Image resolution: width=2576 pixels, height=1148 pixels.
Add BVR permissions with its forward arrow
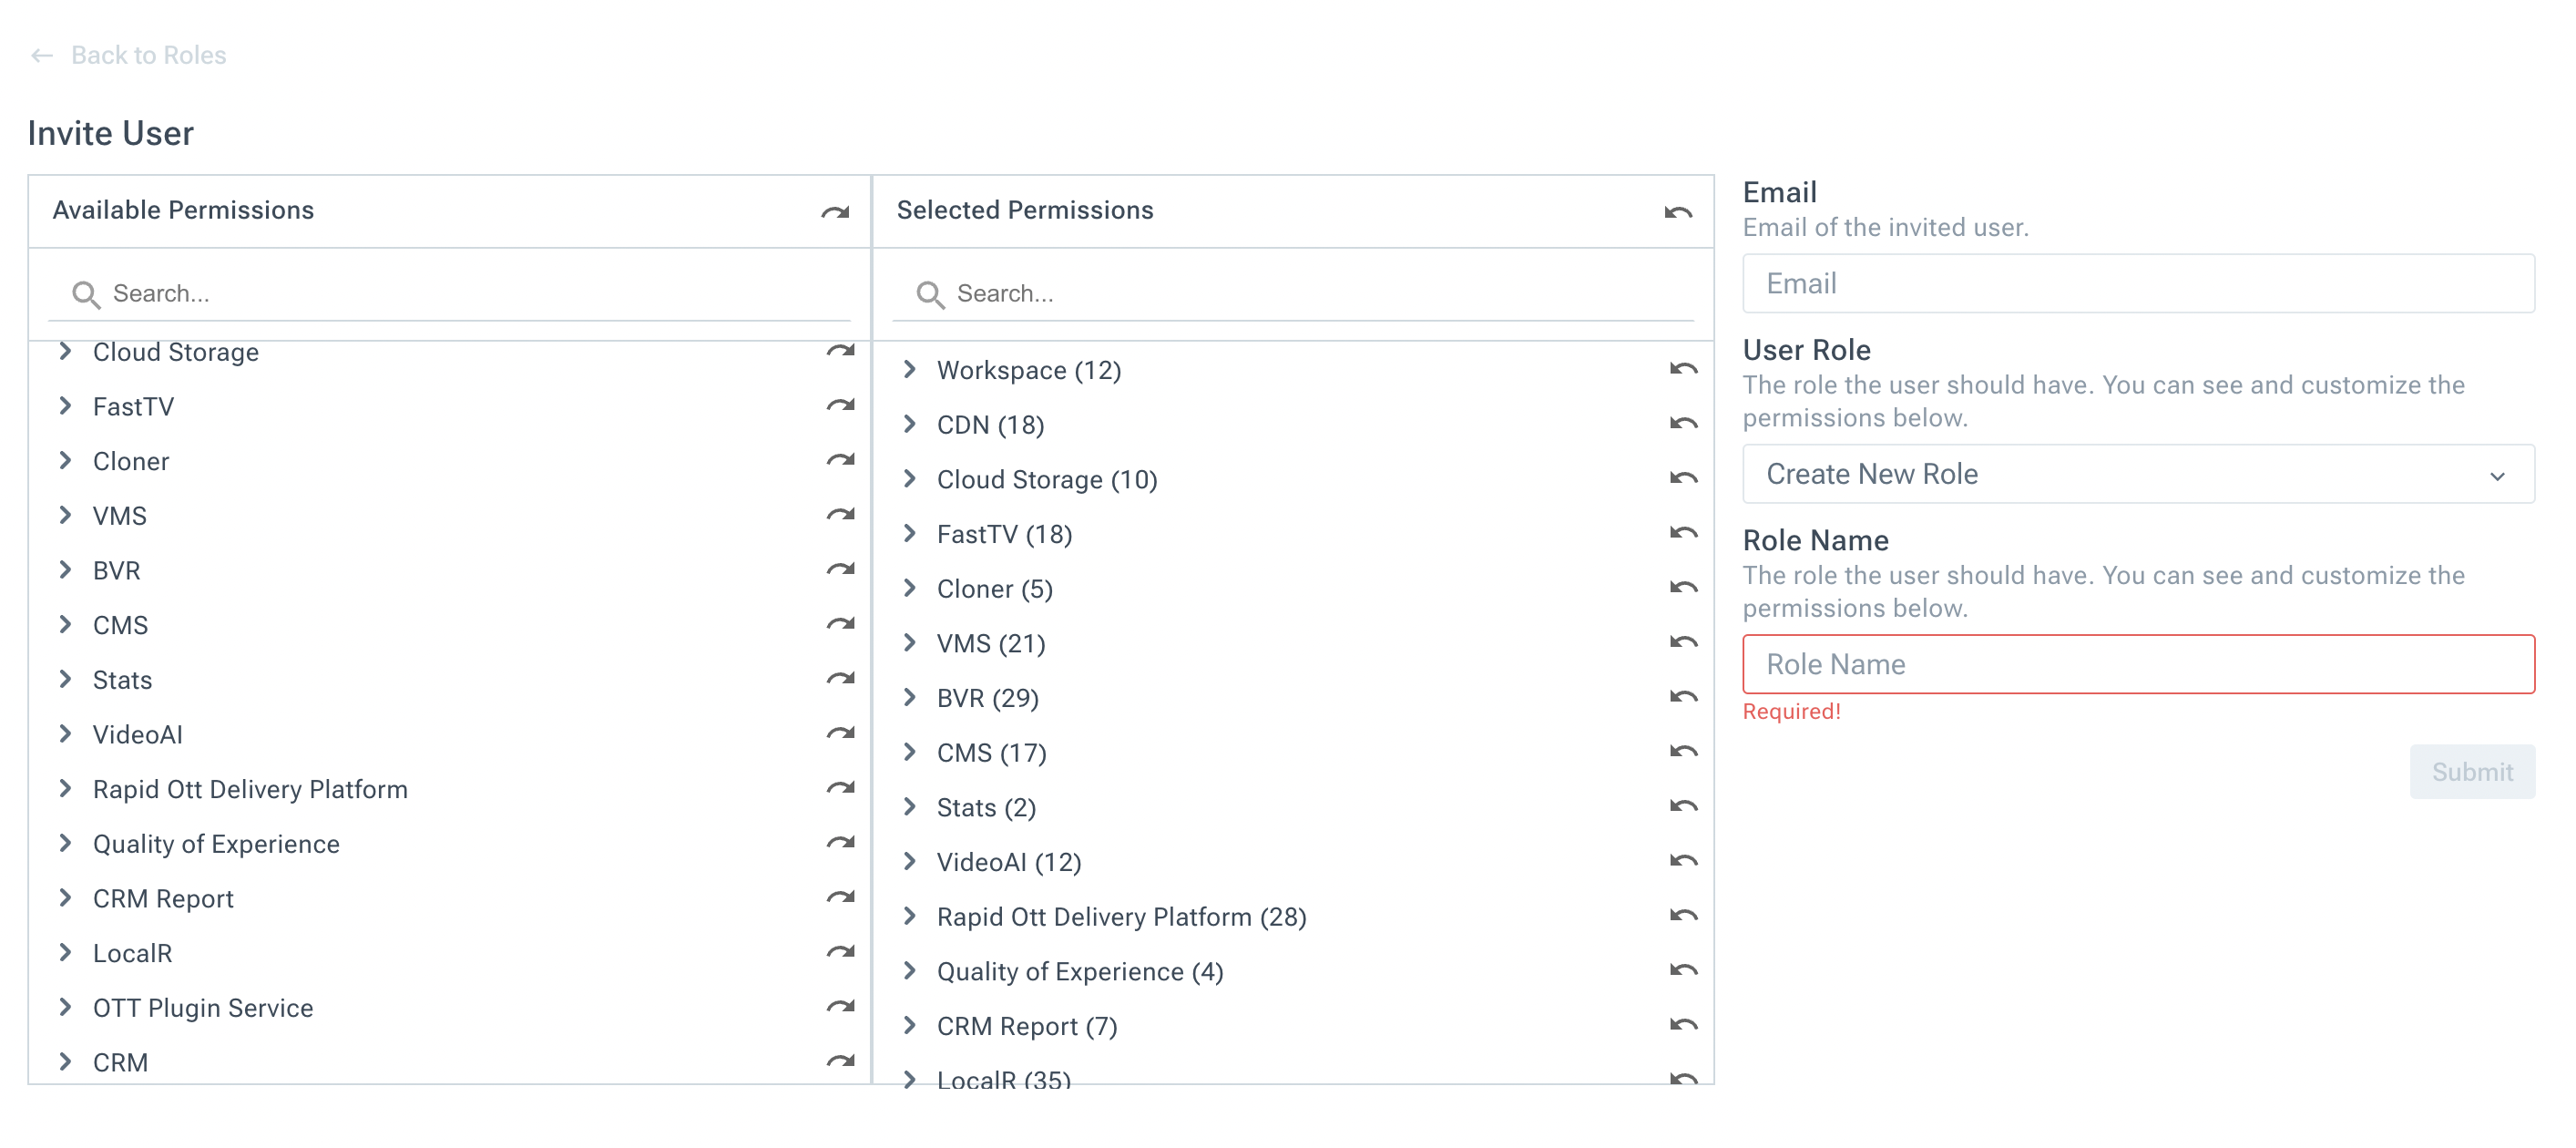click(840, 570)
